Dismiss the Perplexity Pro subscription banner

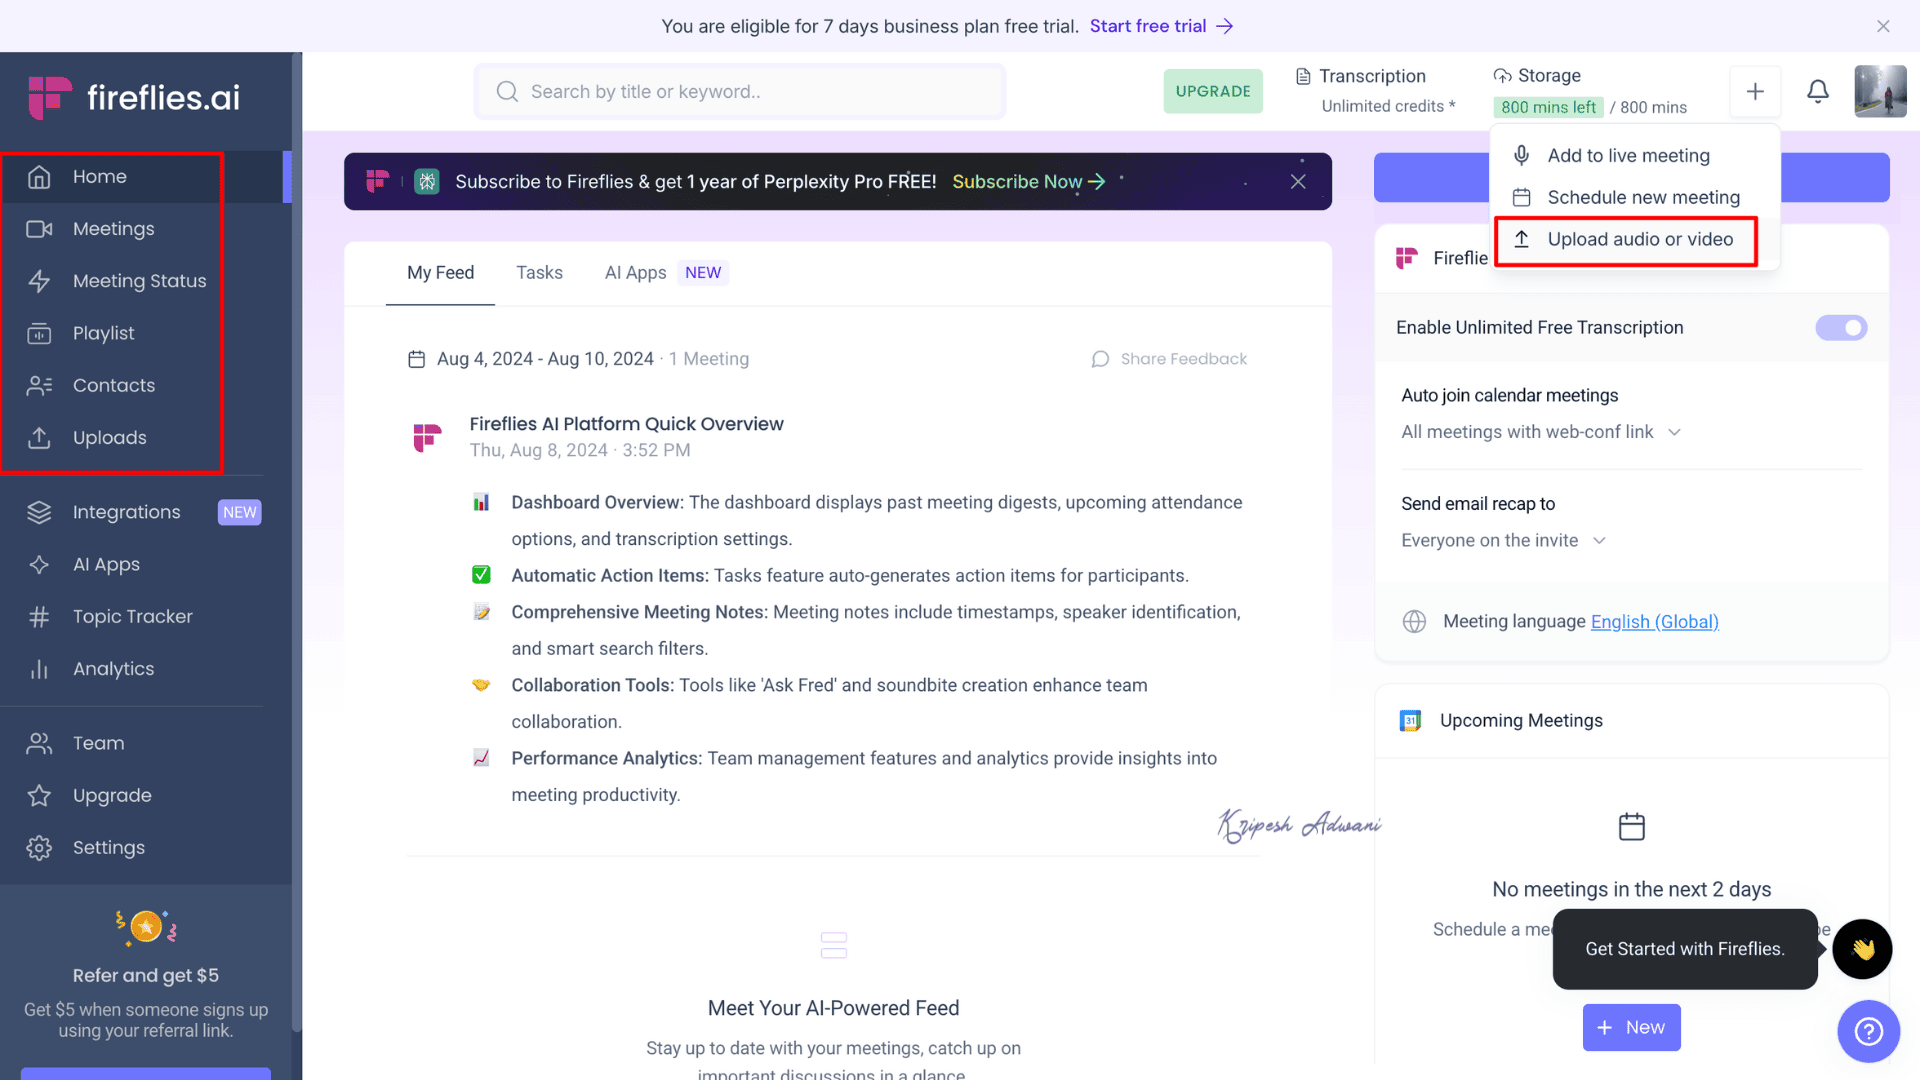[1298, 181]
